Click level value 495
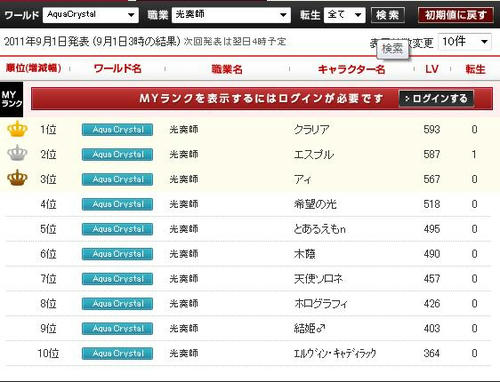500x382 pixels. (x=432, y=229)
